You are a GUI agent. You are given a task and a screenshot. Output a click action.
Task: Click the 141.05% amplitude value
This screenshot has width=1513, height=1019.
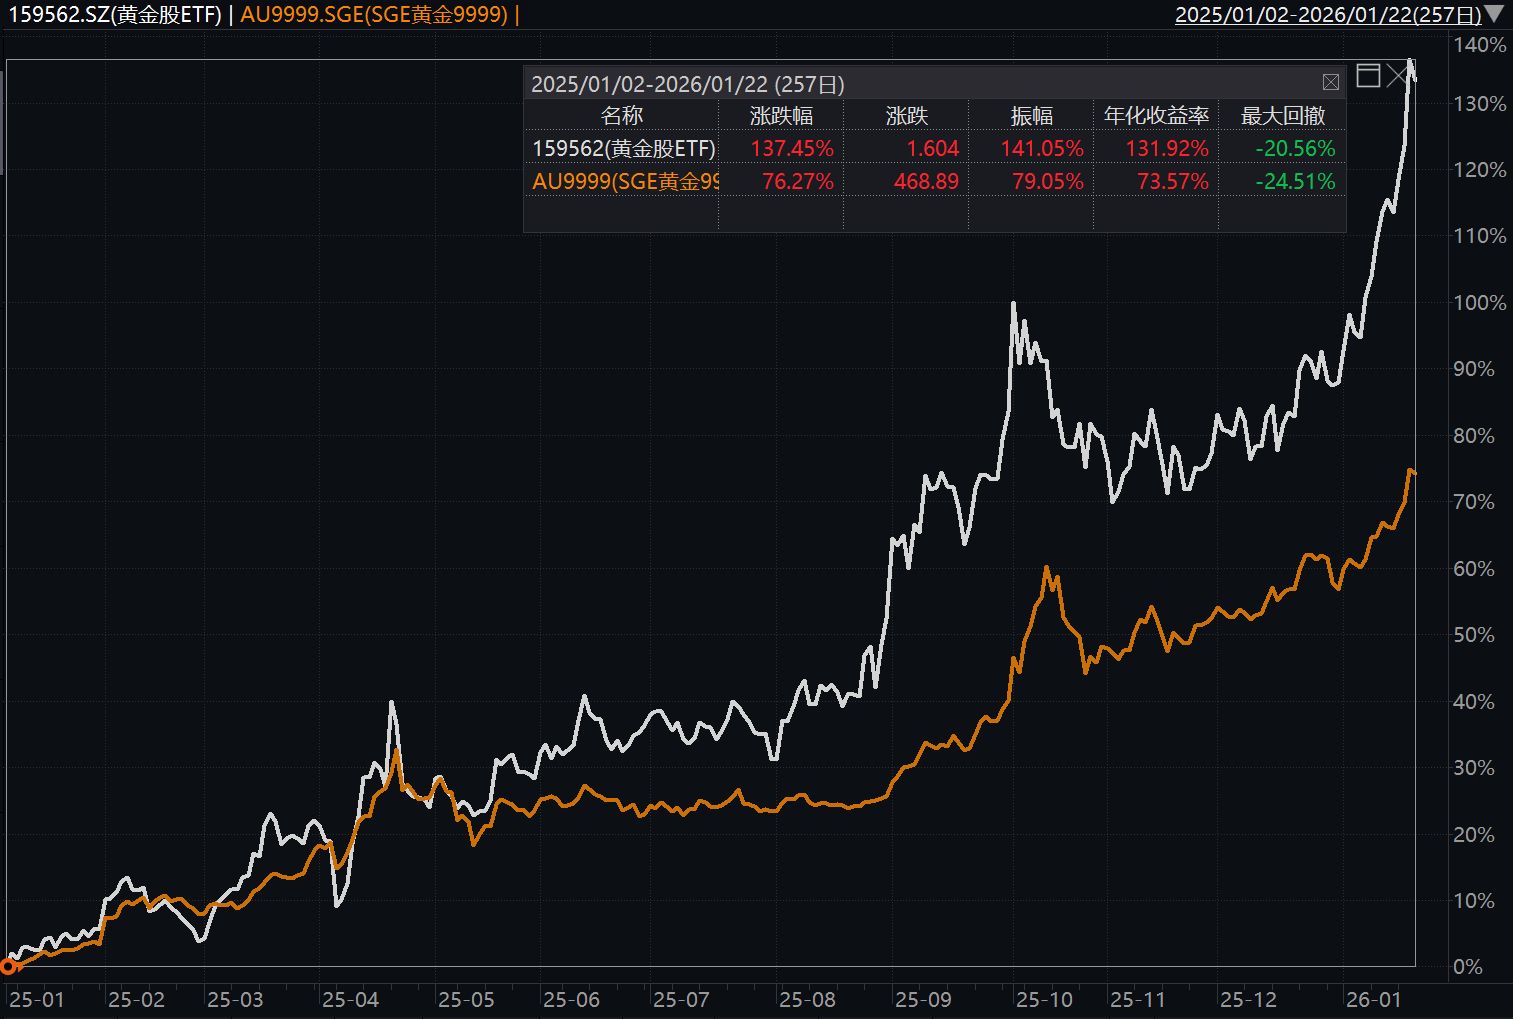click(x=1042, y=149)
